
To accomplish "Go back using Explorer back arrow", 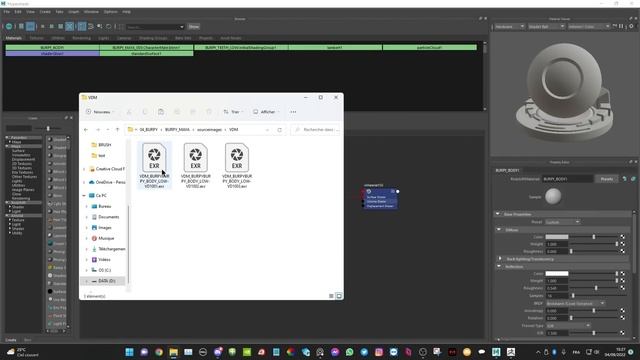I will click(x=86, y=130).
